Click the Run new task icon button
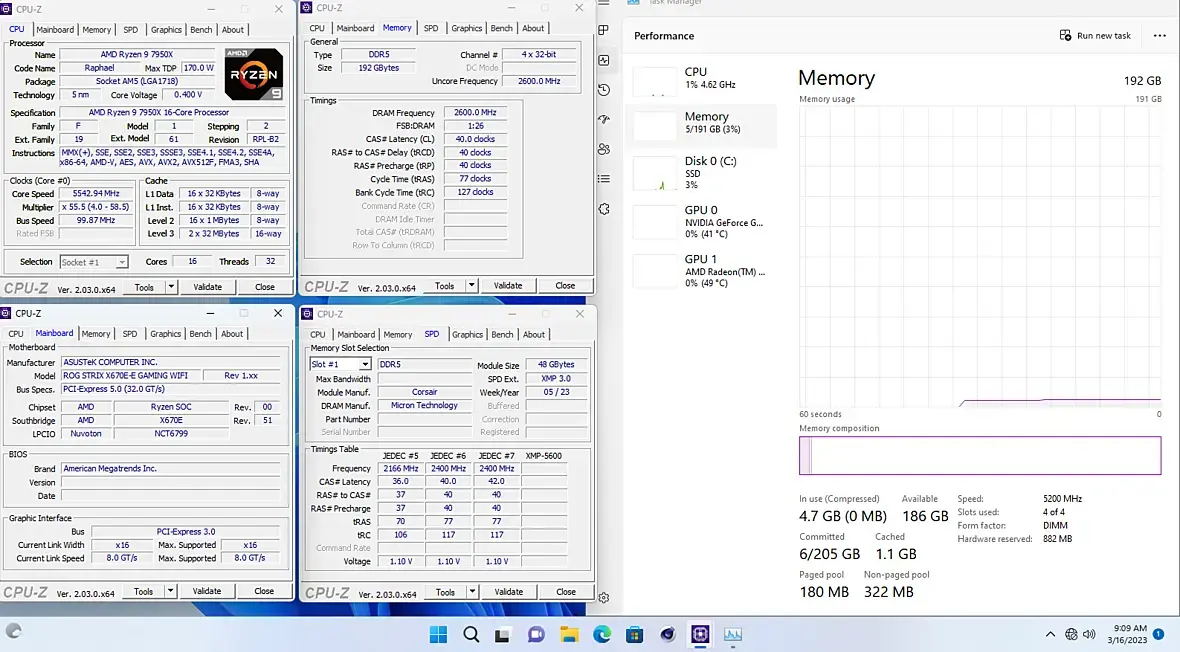Viewport: 1180px width, 652px height. [x=1095, y=35]
